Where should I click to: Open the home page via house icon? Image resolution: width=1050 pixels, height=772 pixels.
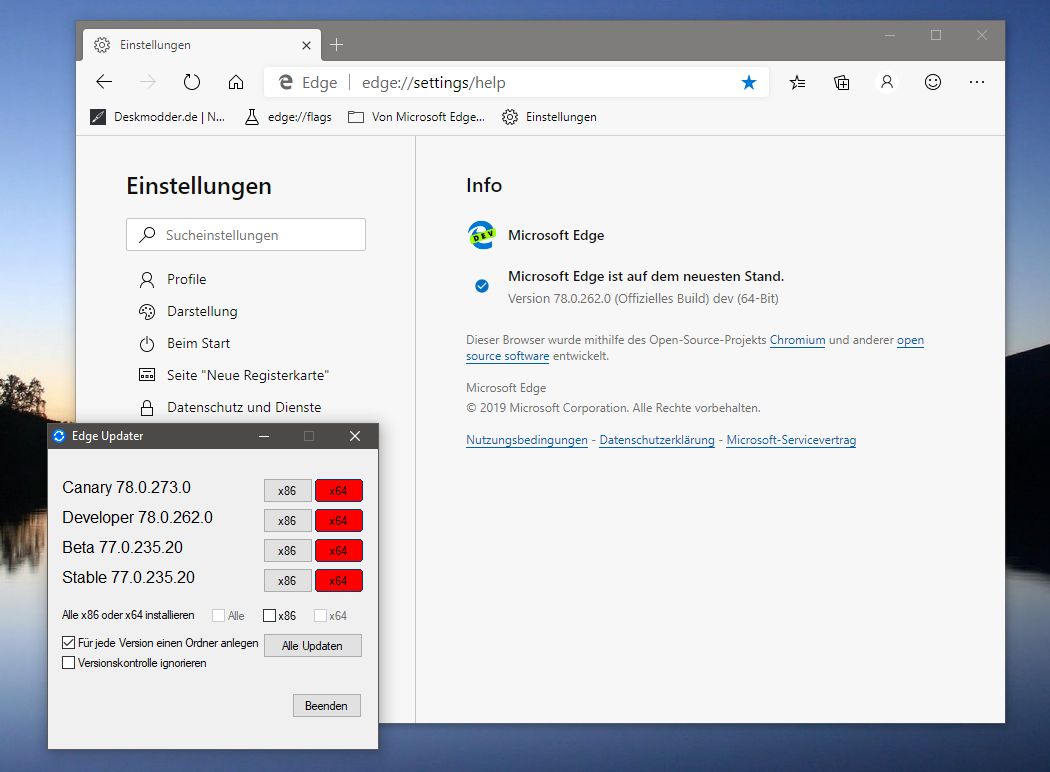pyautogui.click(x=236, y=82)
